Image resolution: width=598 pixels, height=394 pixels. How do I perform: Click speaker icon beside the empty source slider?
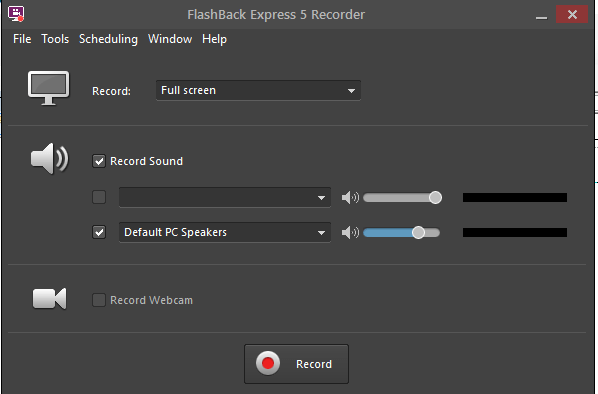350,197
